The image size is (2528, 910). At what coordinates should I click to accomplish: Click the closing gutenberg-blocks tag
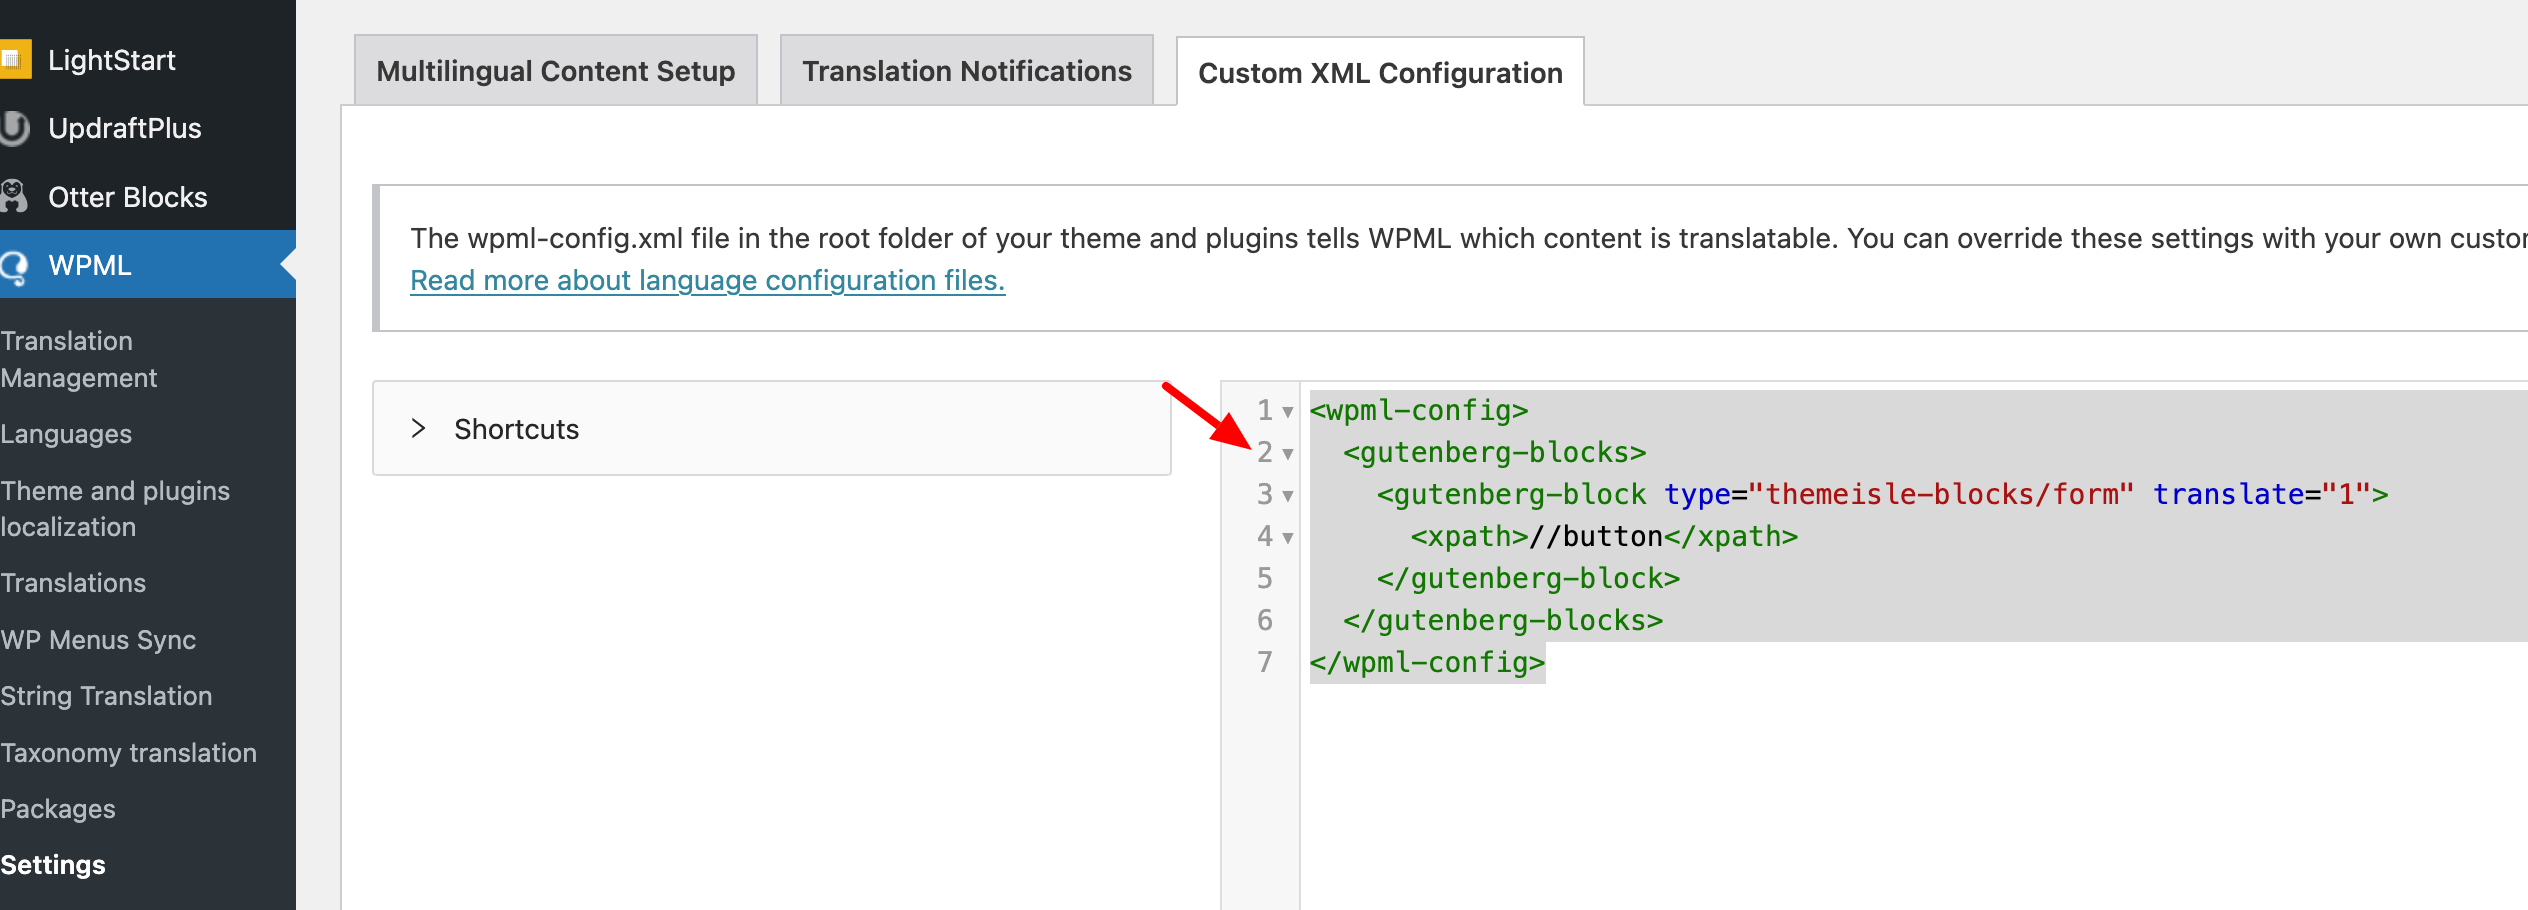point(1503,620)
